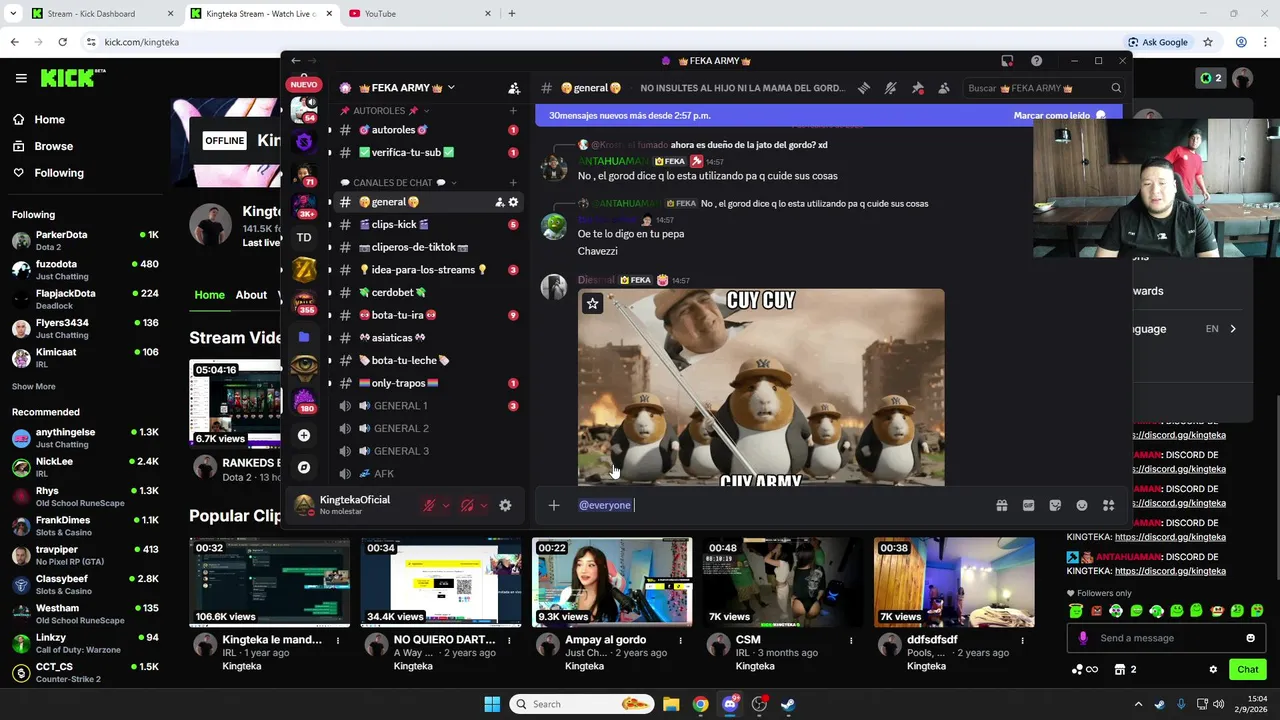
Task: Invite people icon beside FEKA ARMY name
Action: tap(514, 88)
